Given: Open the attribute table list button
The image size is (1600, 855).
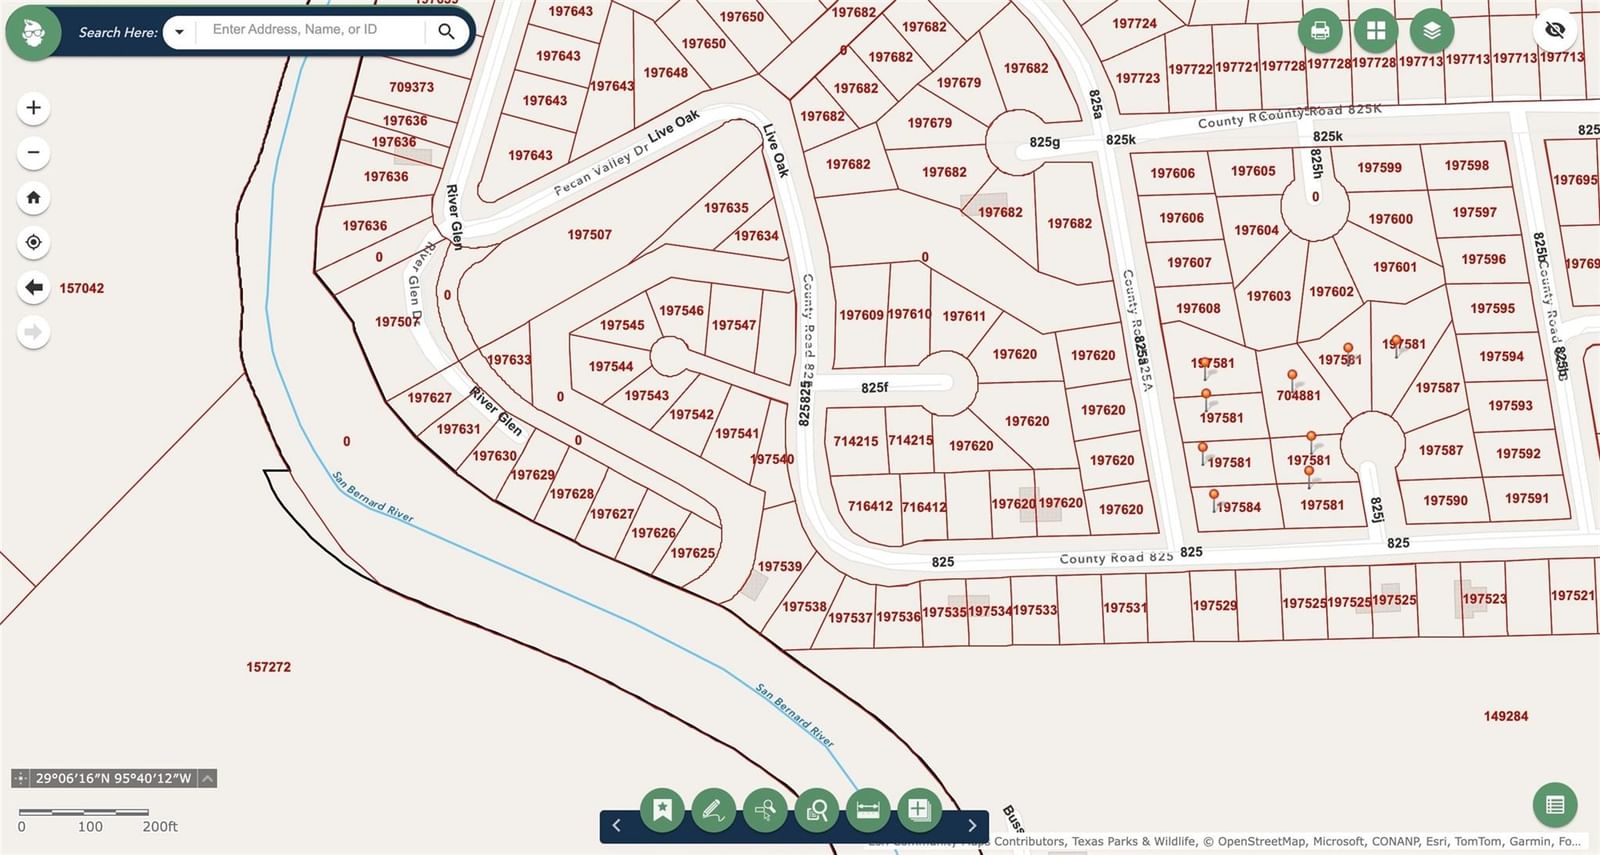Looking at the screenshot, I should click(1555, 804).
